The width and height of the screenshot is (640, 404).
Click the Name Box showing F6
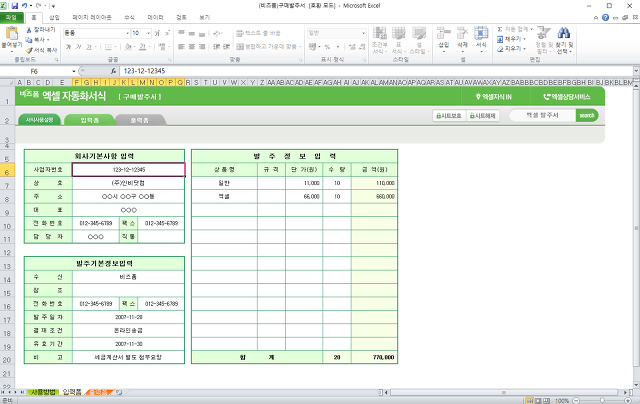[x=35, y=71]
